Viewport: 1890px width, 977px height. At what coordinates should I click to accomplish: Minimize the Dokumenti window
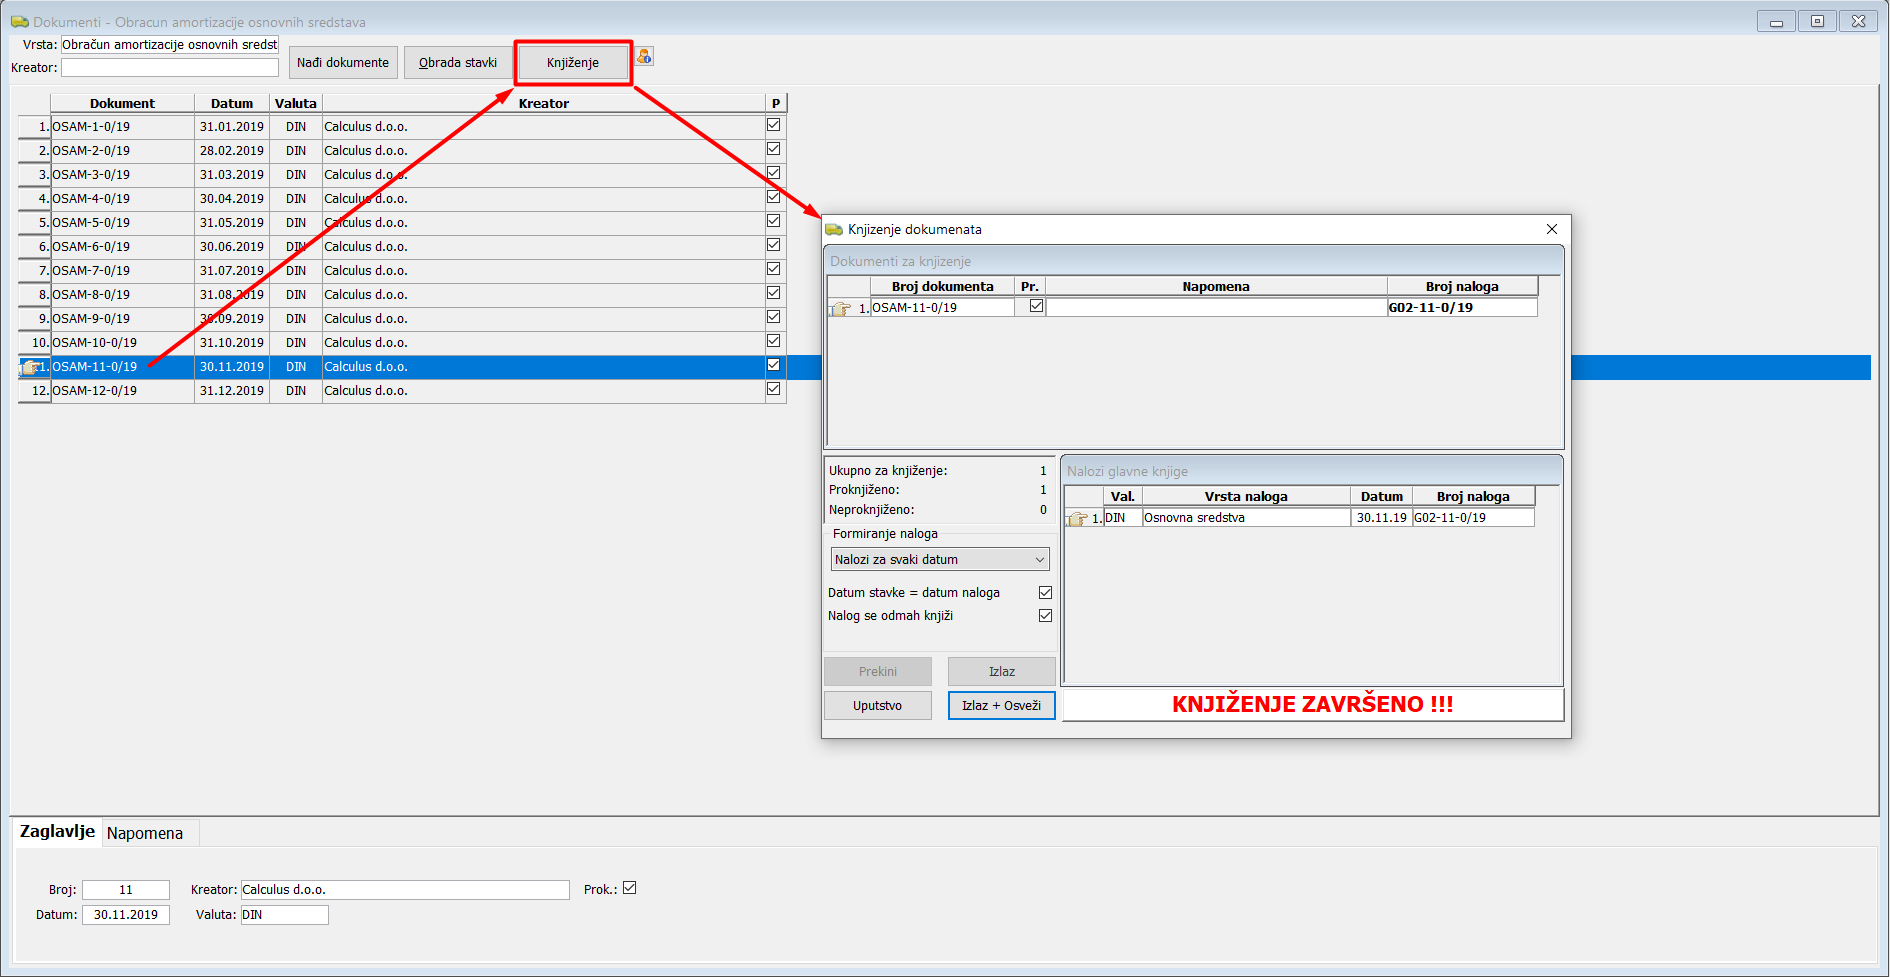pyautogui.click(x=1776, y=21)
